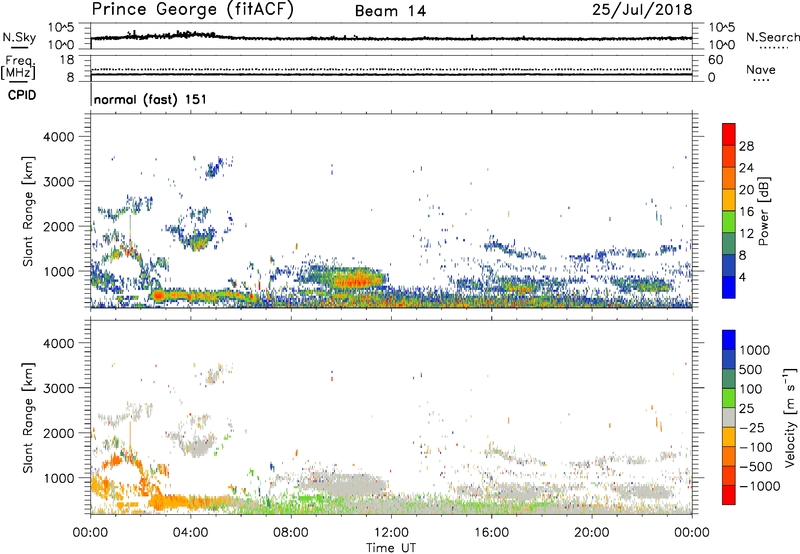Click 'normal (fast) 151' text
Viewport: 800px width, 554px height.
tap(151, 99)
